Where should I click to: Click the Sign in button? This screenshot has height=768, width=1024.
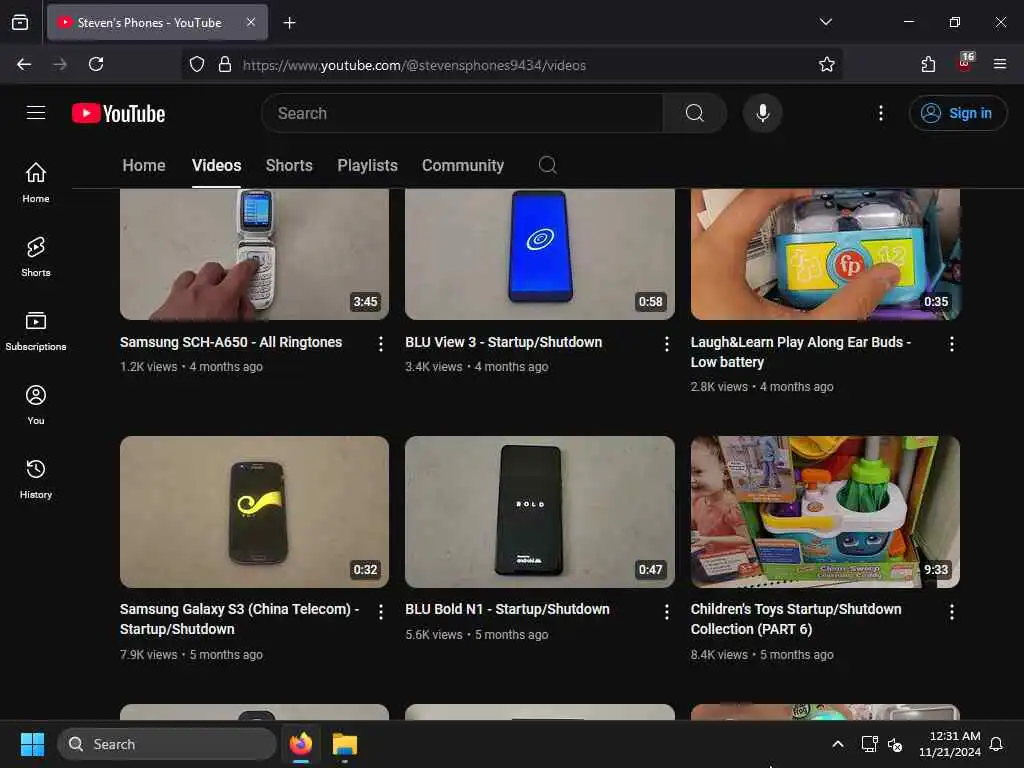pos(957,113)
